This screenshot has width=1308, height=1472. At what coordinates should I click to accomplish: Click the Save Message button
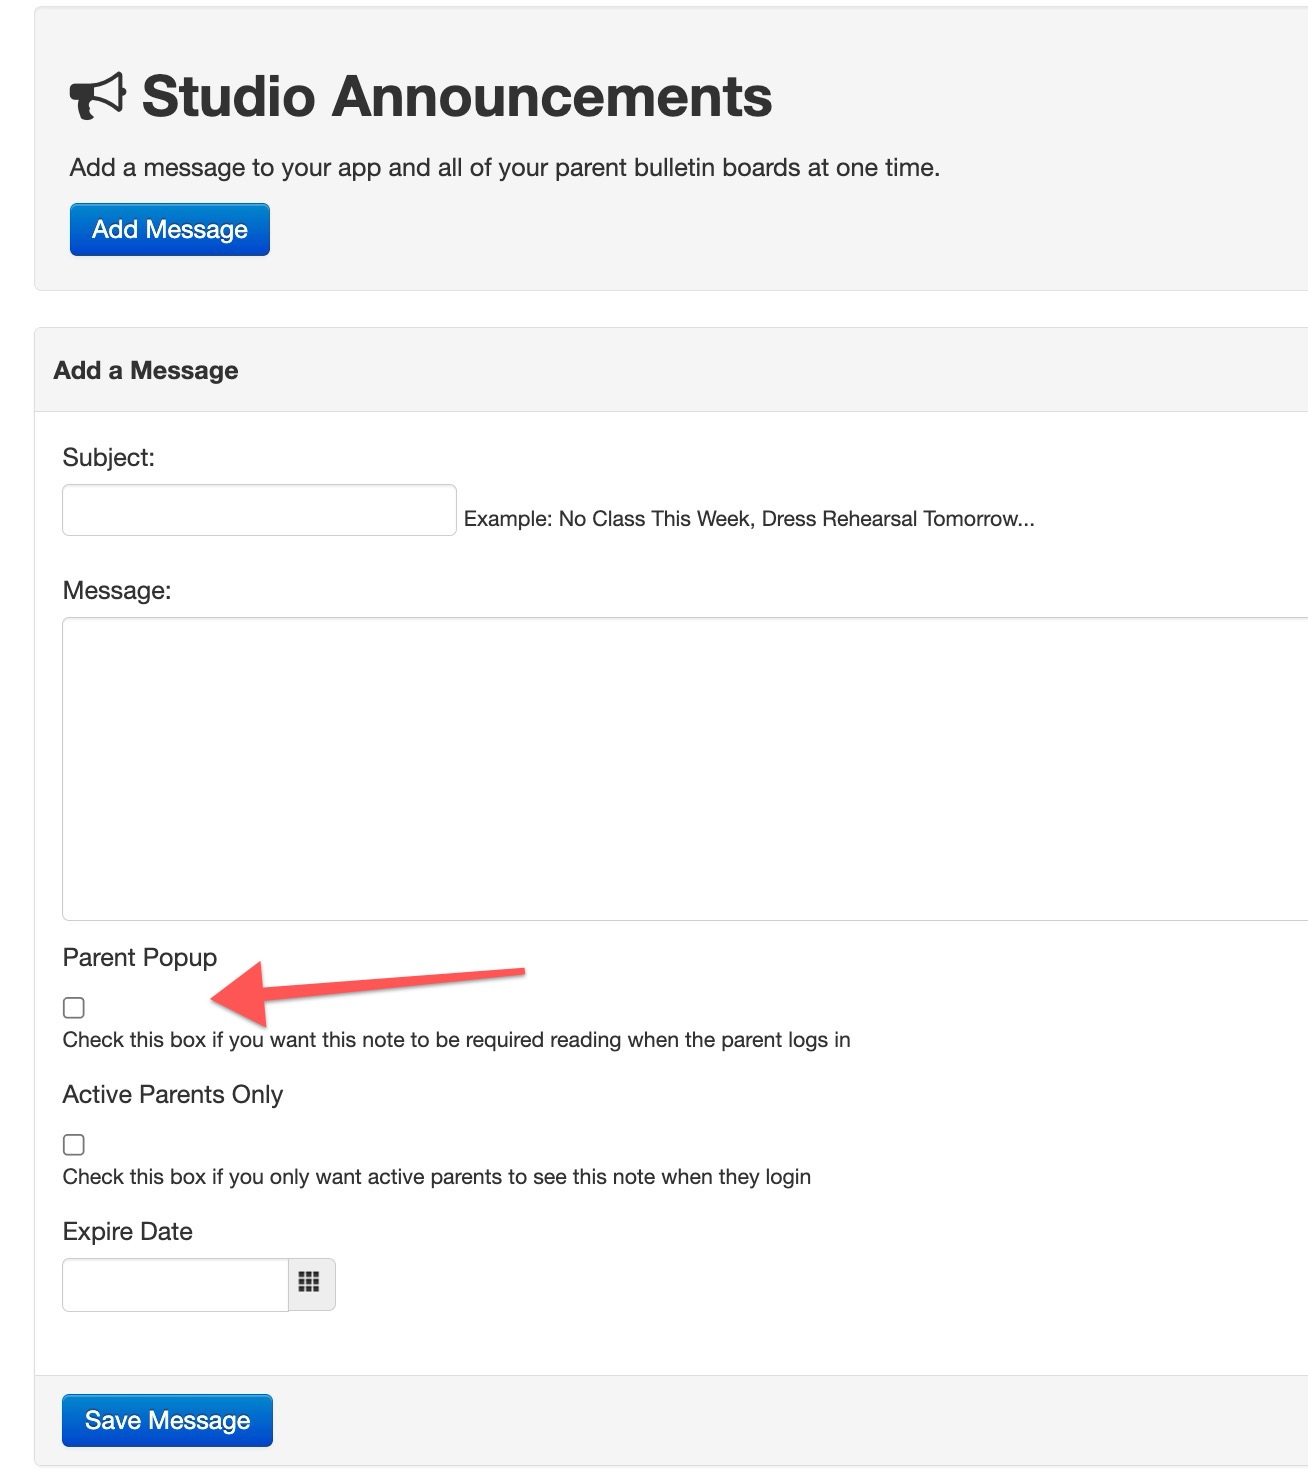click(167, 1420)
